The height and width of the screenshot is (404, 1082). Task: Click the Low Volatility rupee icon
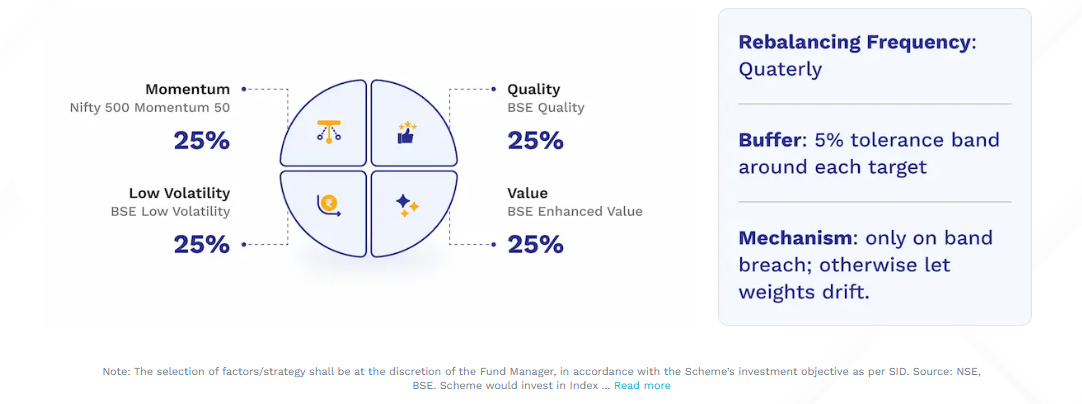(x=327, y=204)
